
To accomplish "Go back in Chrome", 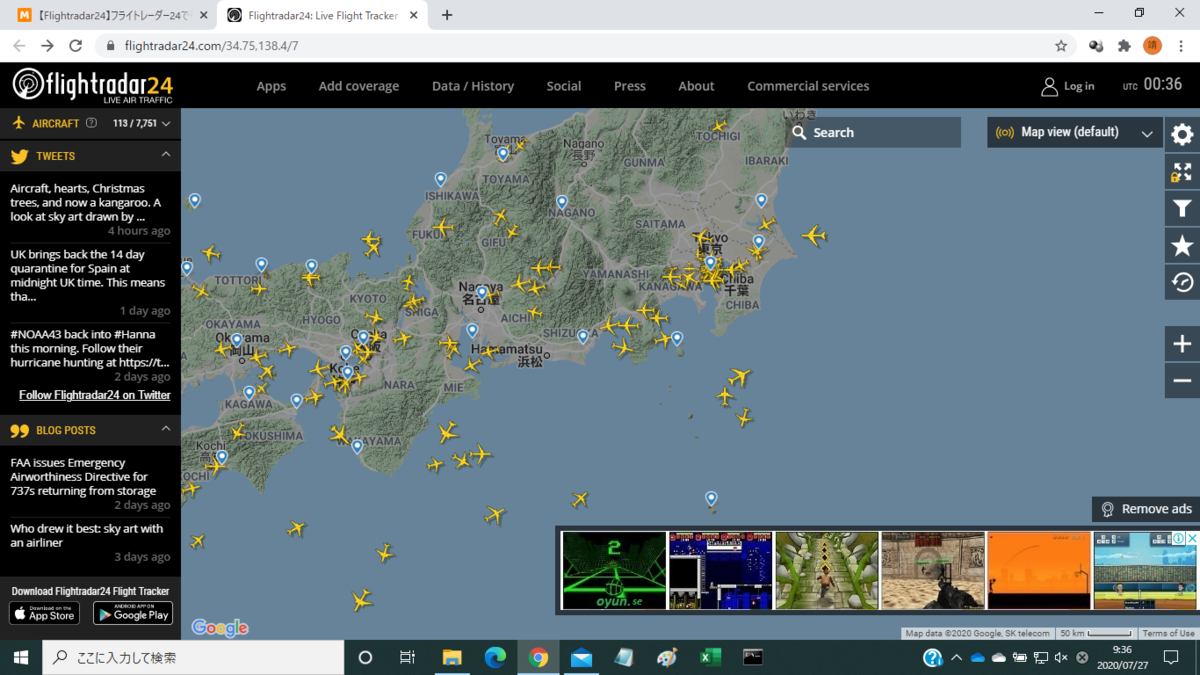I will 19,46.
